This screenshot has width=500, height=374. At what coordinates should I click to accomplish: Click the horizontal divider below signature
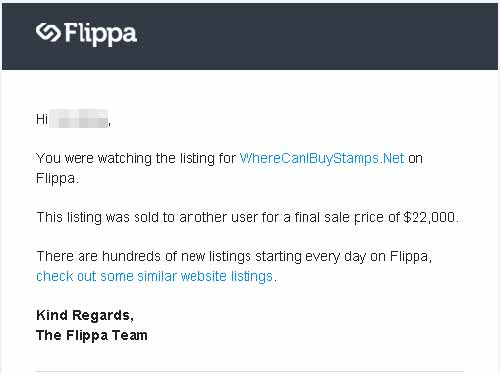[250, 371]
